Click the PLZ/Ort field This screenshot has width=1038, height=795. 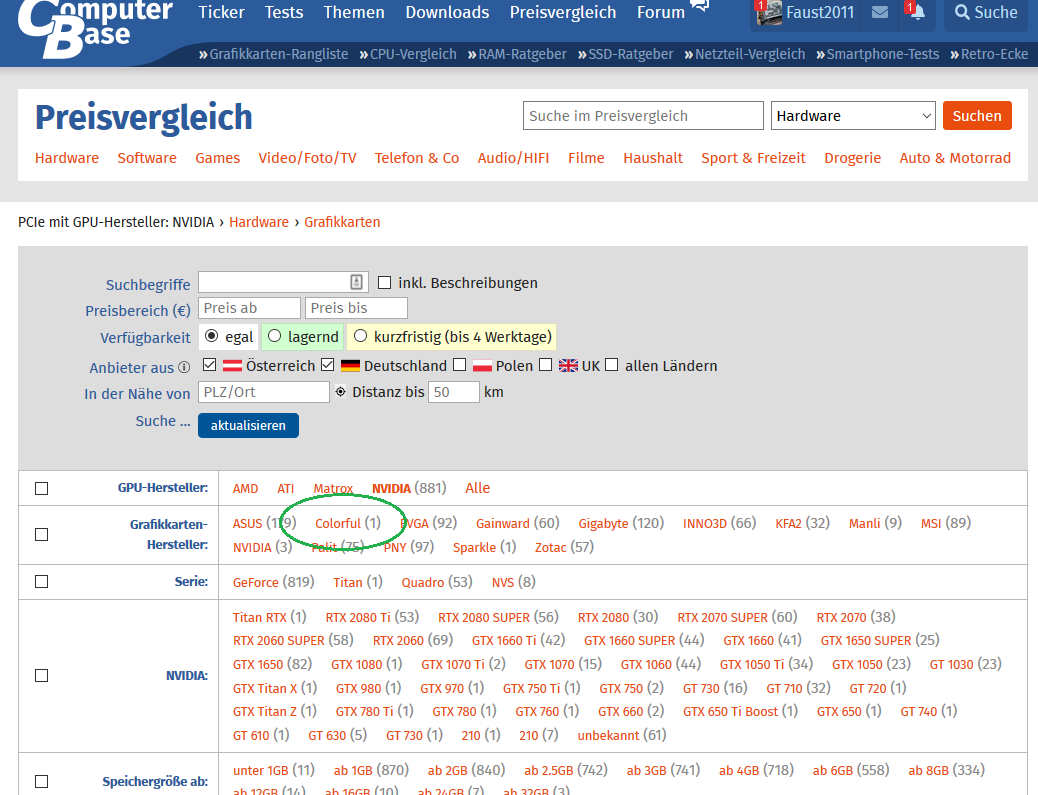click(263, 392)
